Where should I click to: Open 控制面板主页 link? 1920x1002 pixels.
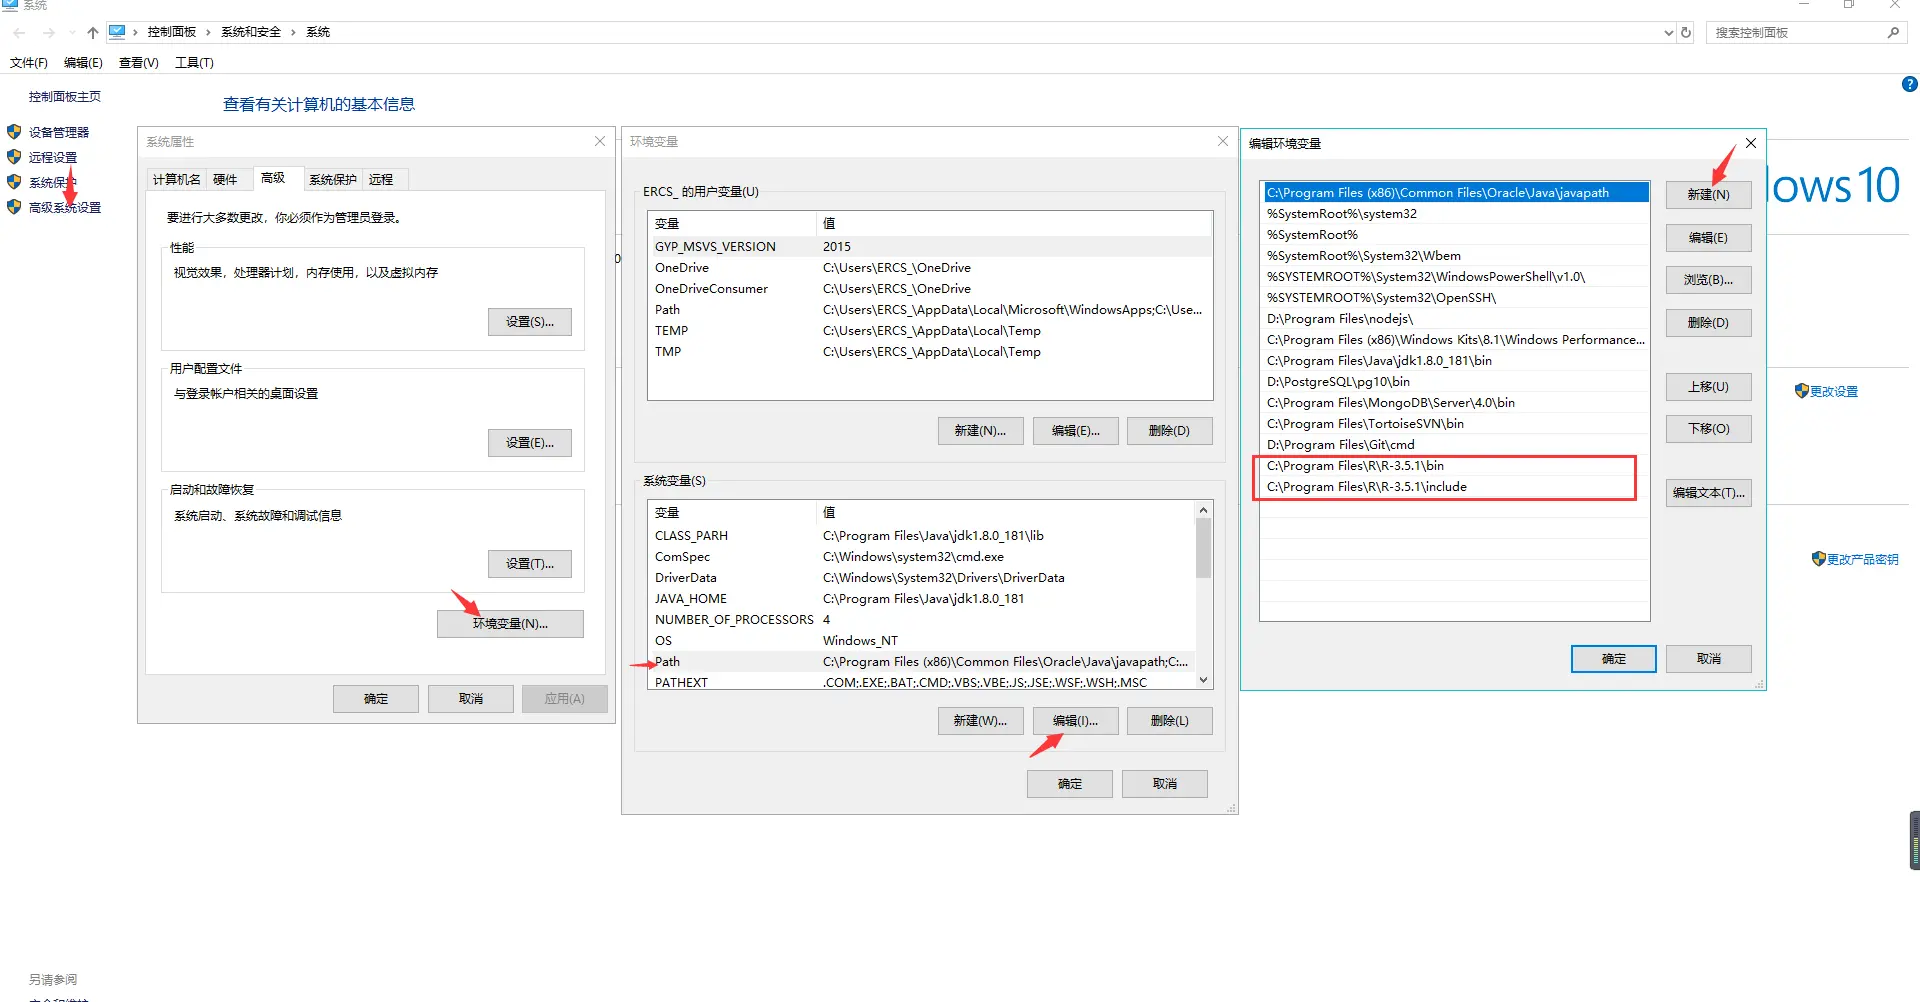[x=65, y=97]
